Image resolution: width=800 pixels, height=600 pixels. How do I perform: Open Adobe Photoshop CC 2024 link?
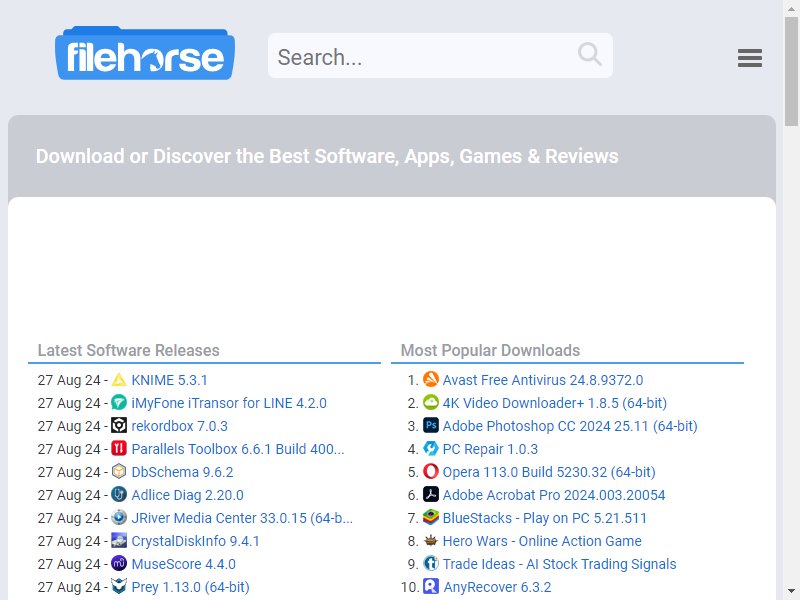click(570, 426)
